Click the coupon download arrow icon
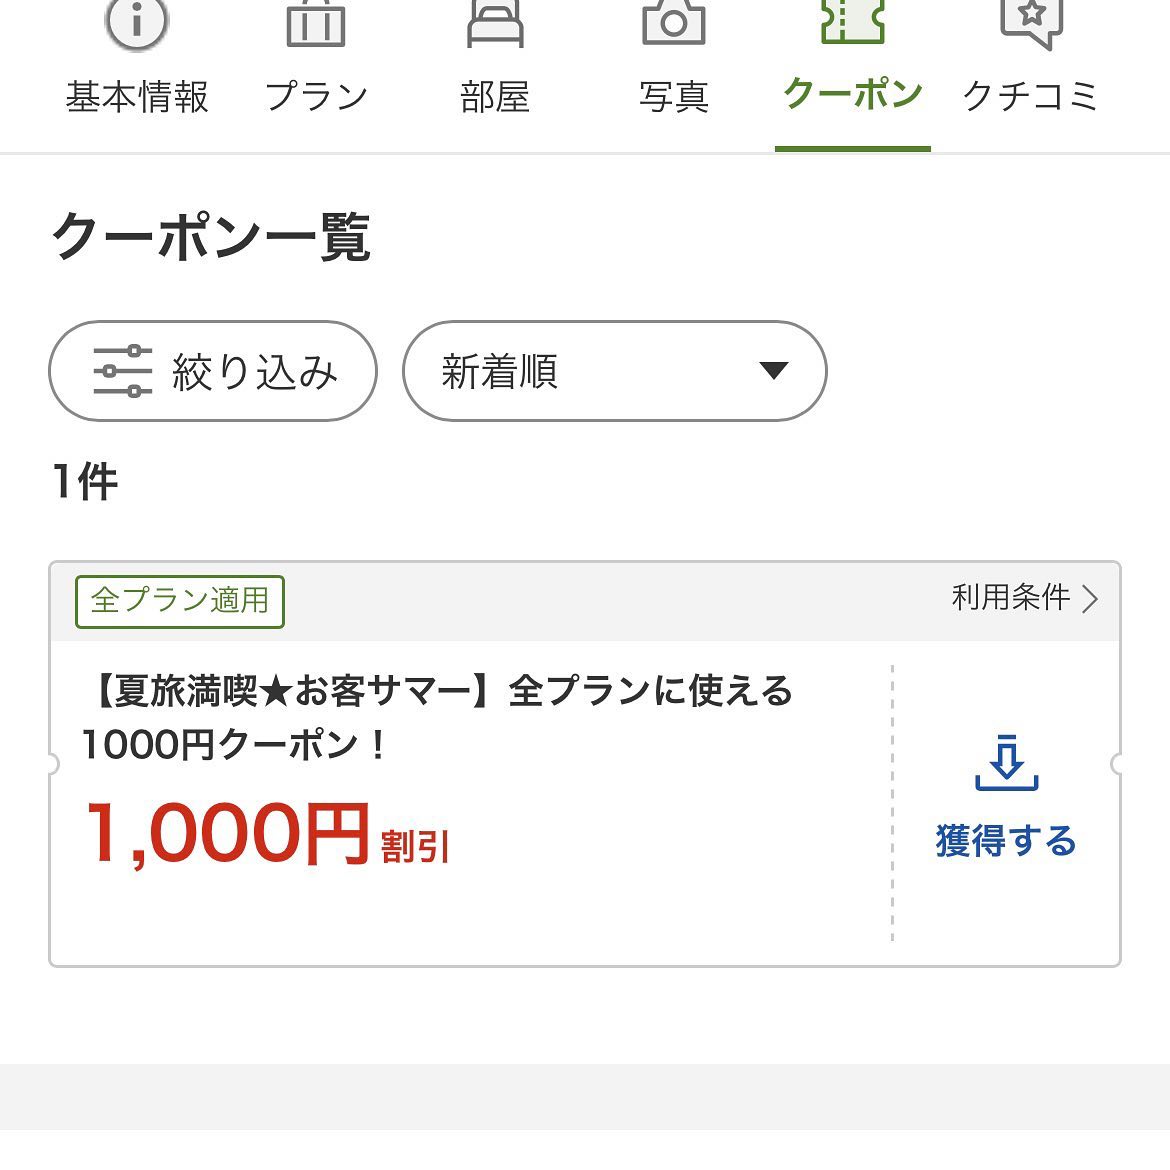 pyautogui.click(x=1006, y=764)
